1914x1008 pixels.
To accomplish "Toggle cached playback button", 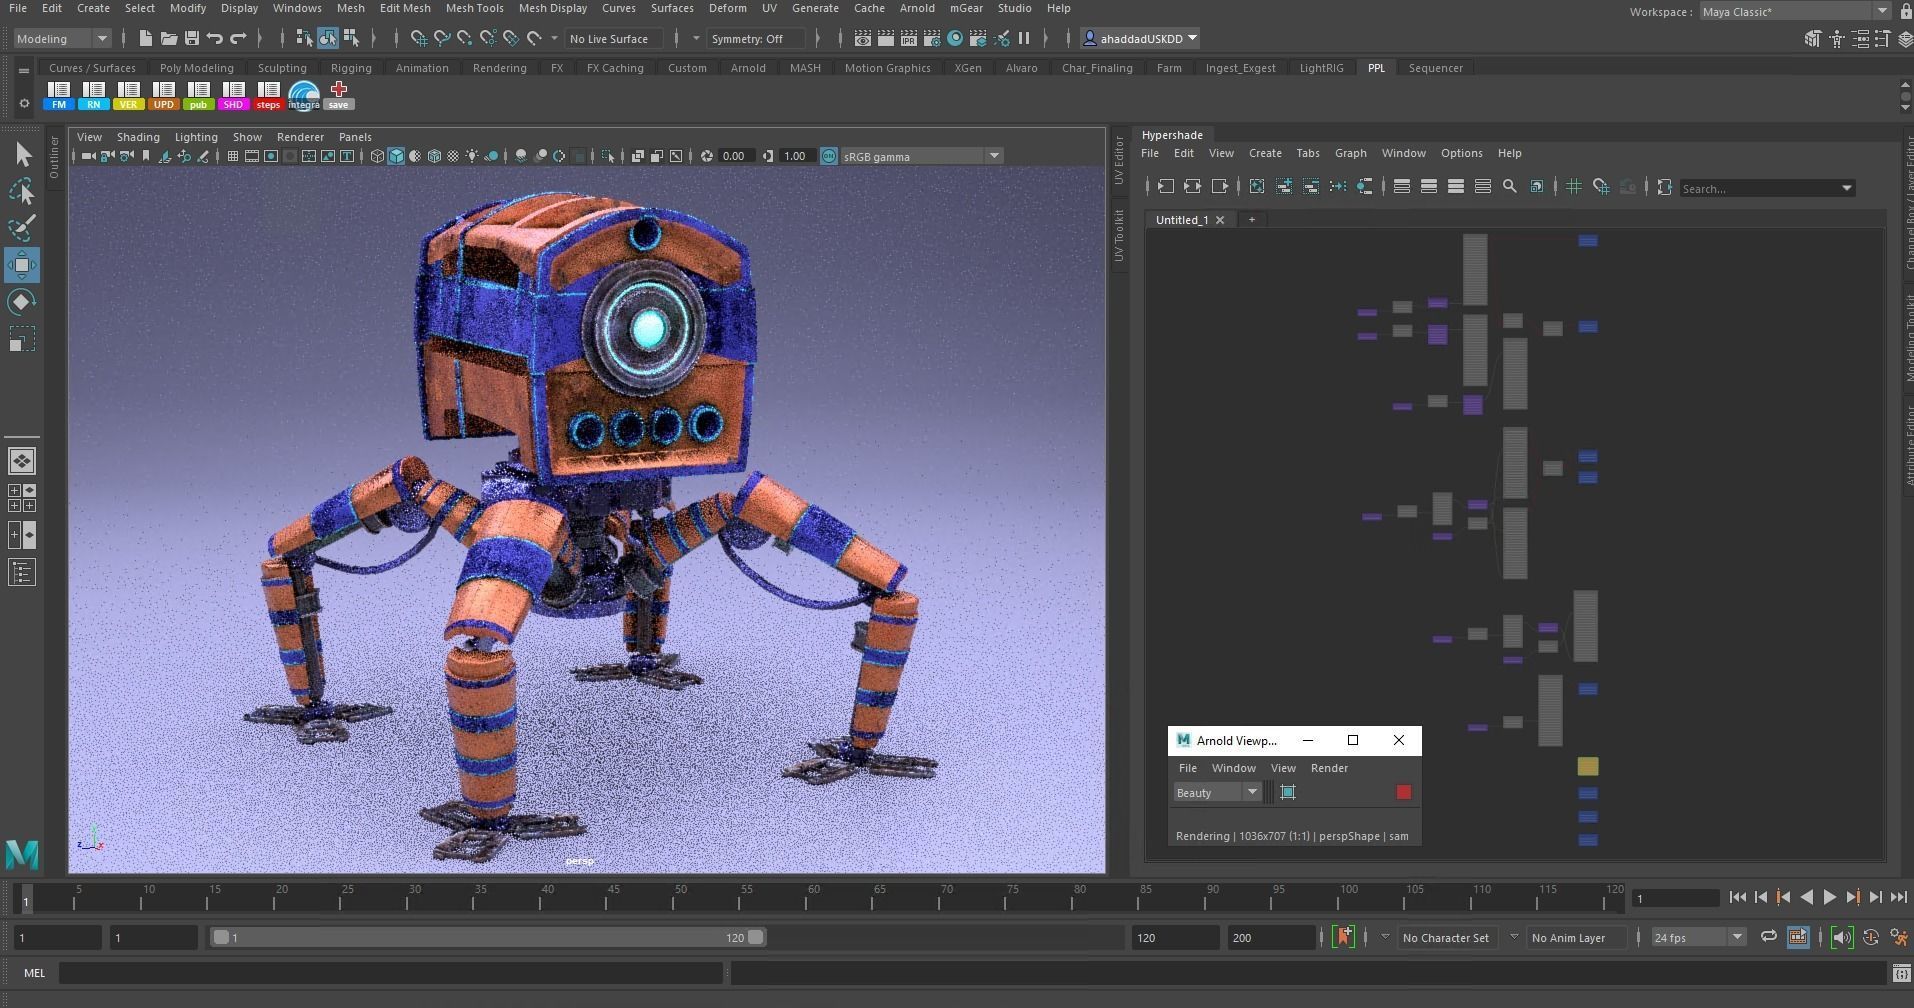I will [x=1797, y=938].
